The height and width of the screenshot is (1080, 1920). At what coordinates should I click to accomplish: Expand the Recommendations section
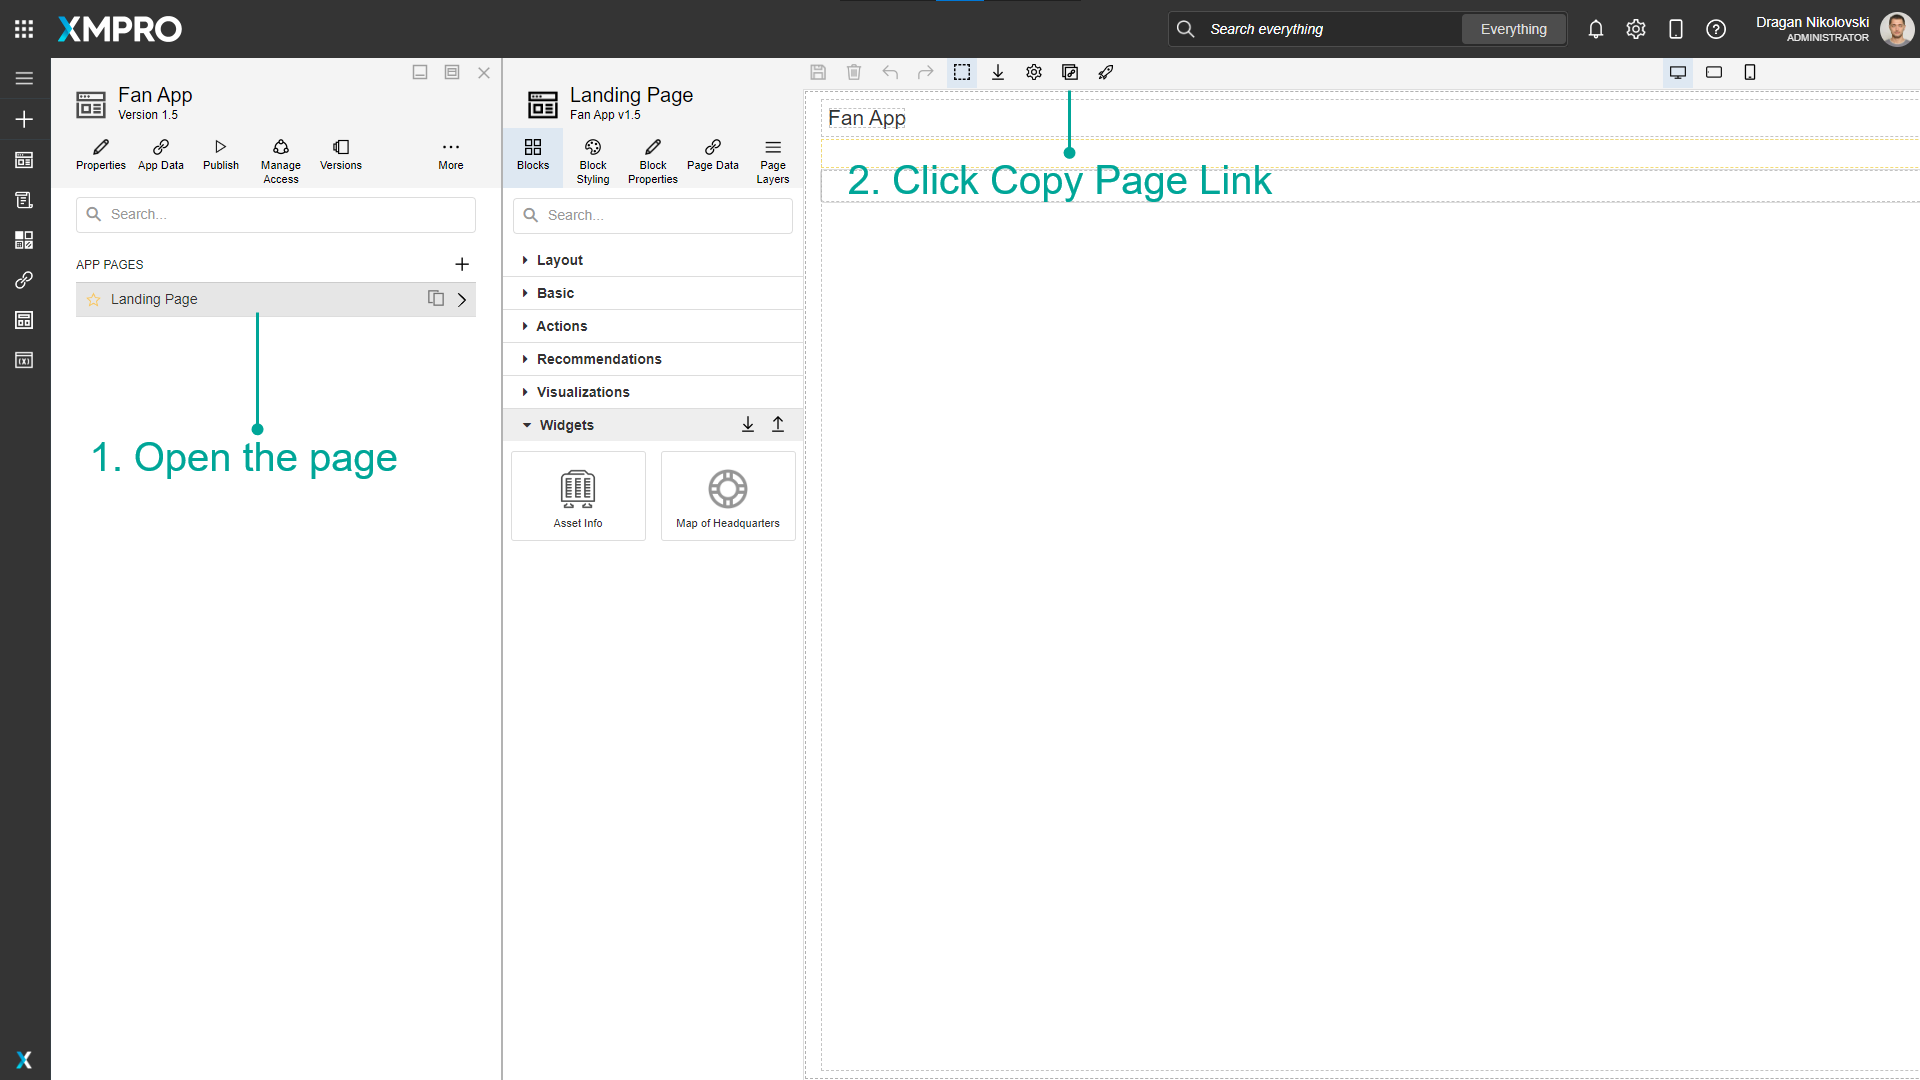599,359
